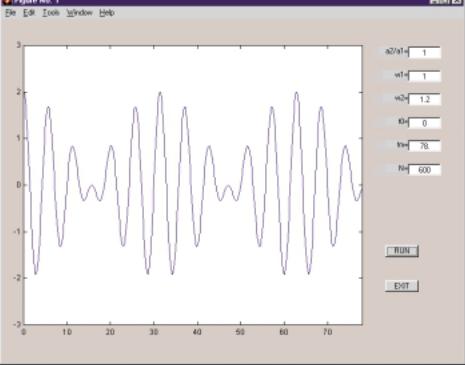The height and width of the screenshot is (365, 465).
Task: Click the tn field showing 78
Action: [425, 146]
